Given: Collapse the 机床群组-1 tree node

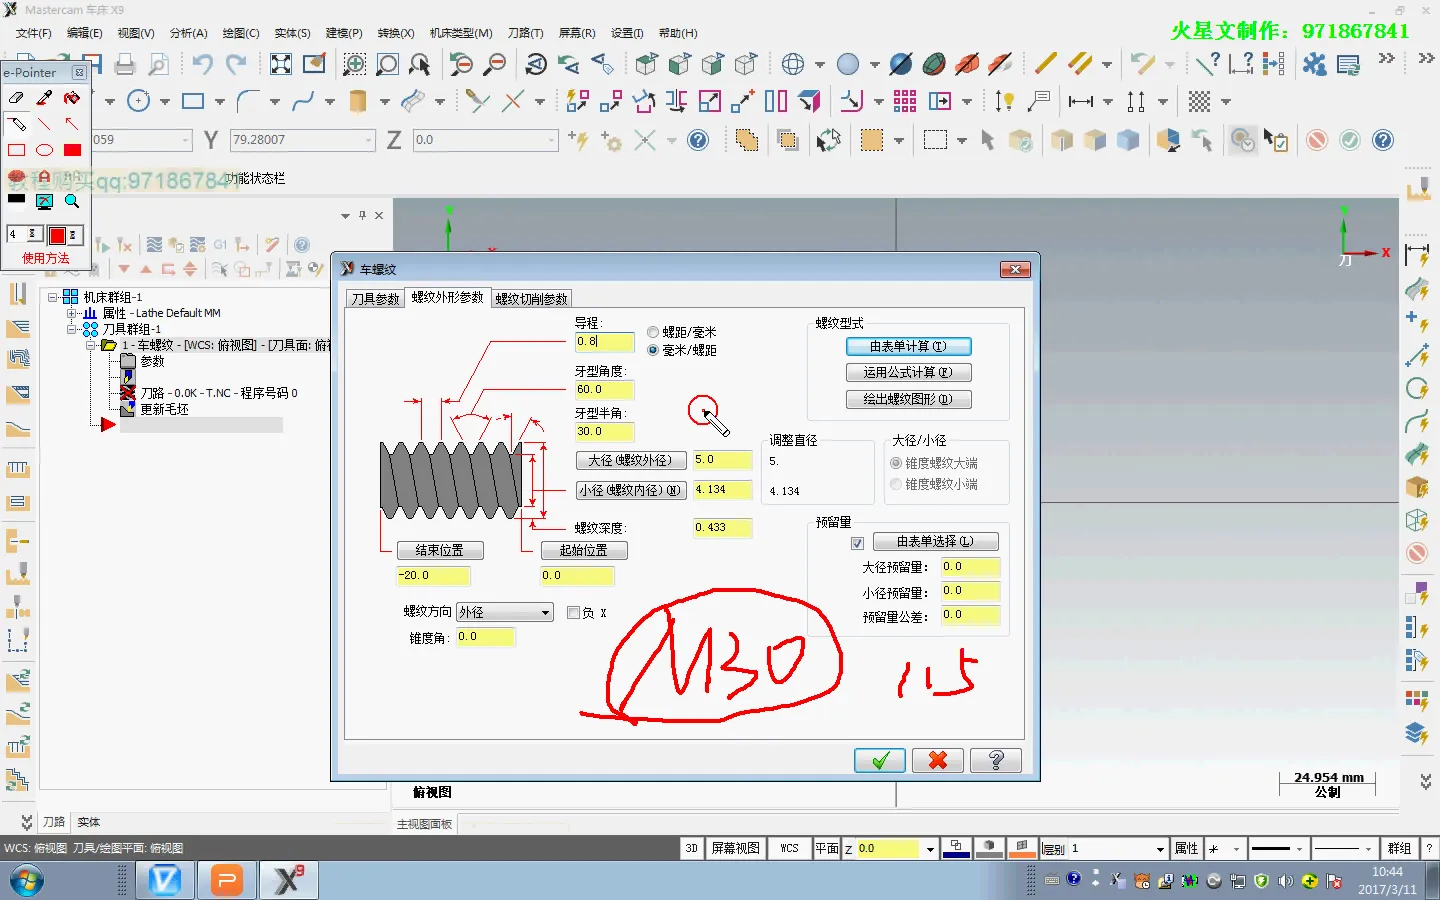Looking at the screenshot, I should [53, 297].
